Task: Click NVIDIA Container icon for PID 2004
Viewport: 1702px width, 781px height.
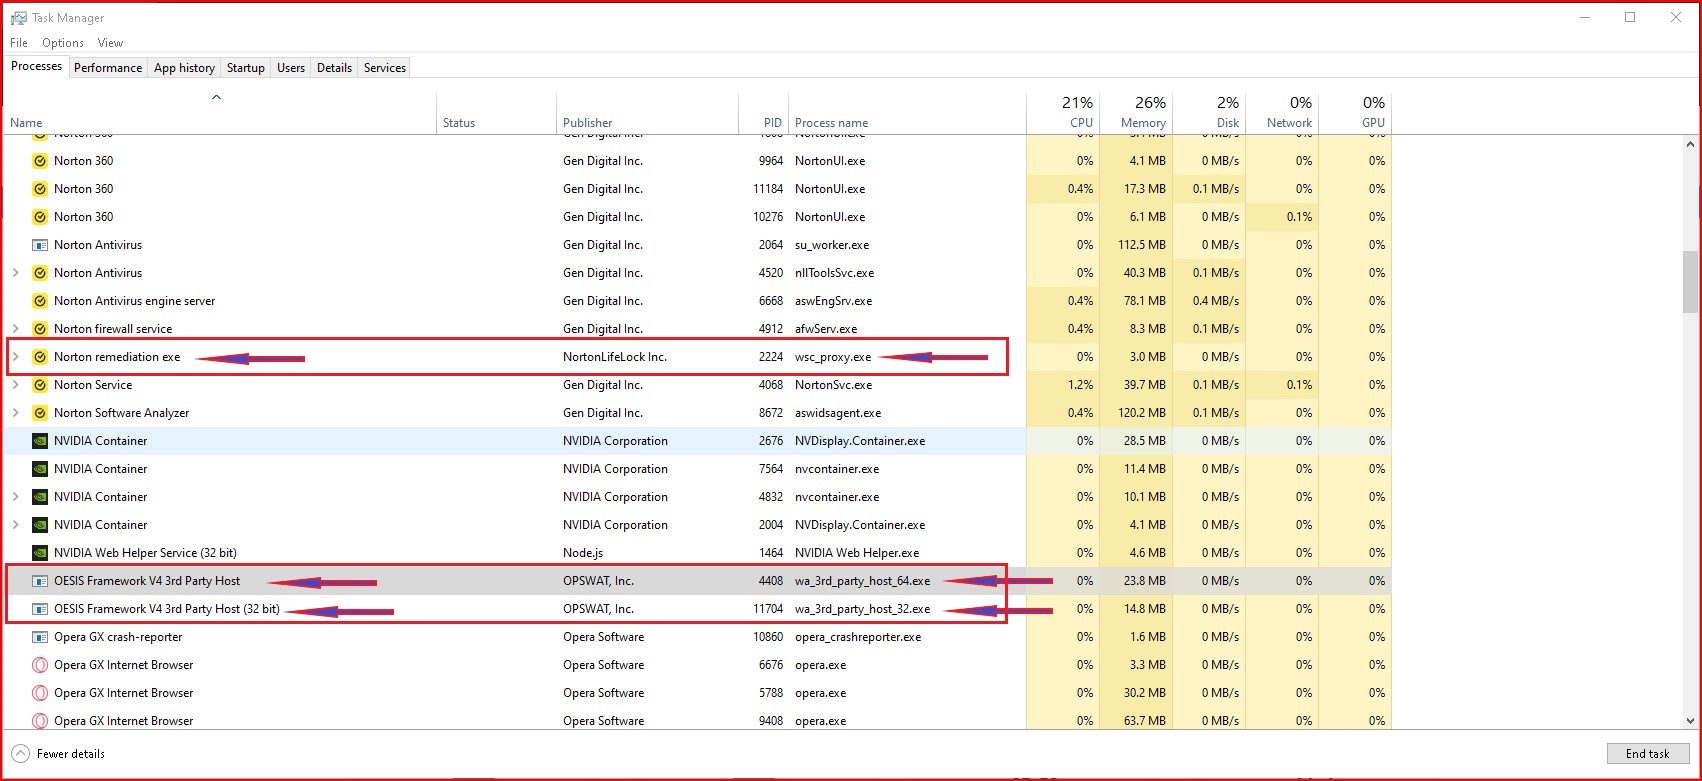Action: (40, 525)
